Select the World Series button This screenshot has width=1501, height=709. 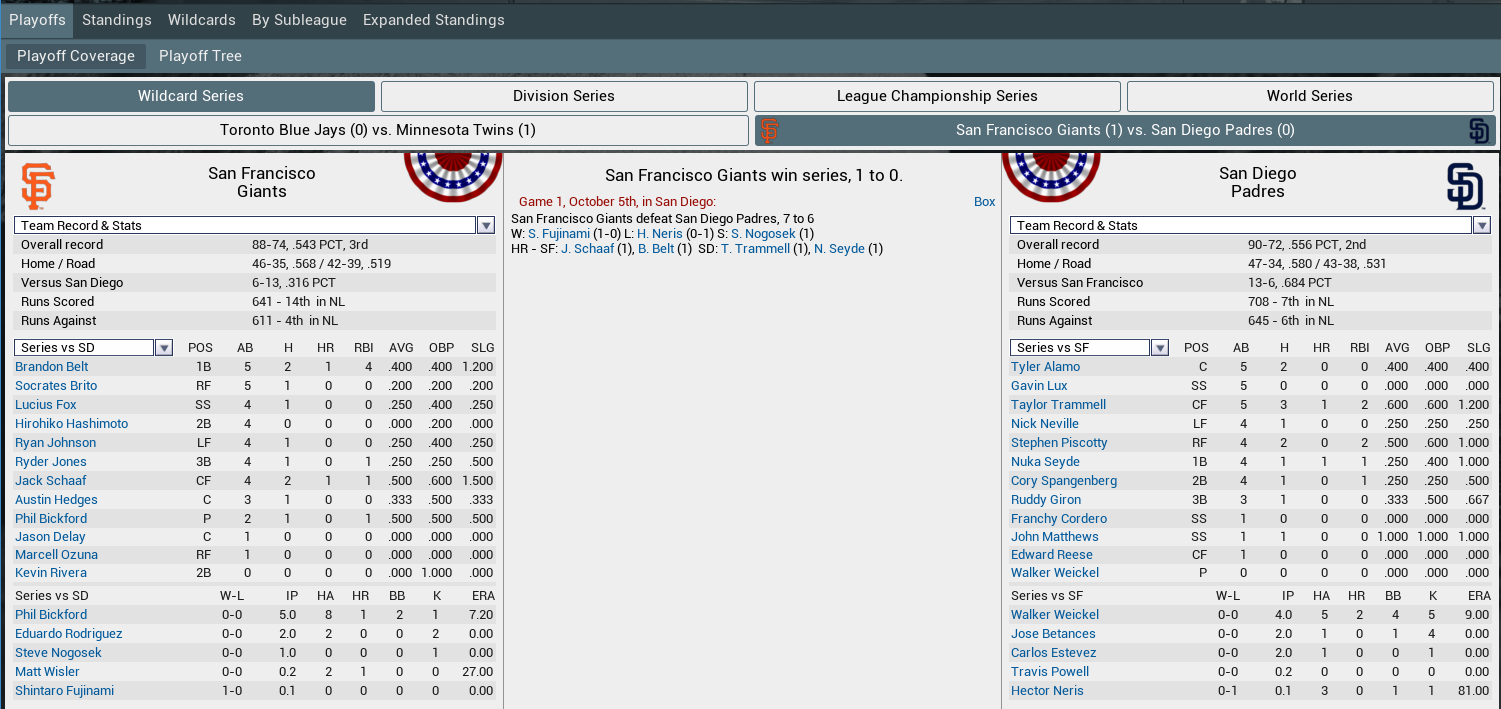[1309, 96]
